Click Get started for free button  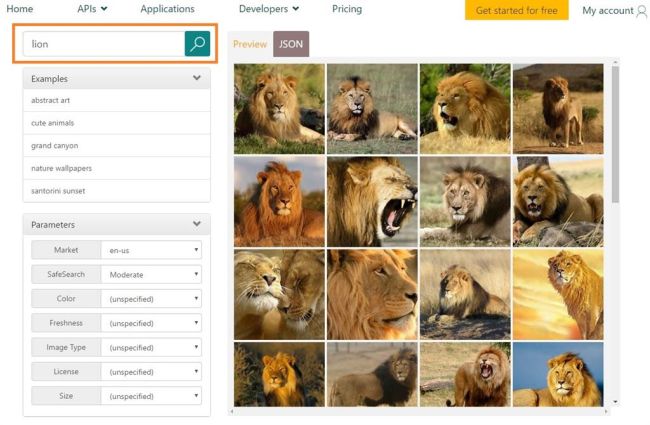coord(517,10)
